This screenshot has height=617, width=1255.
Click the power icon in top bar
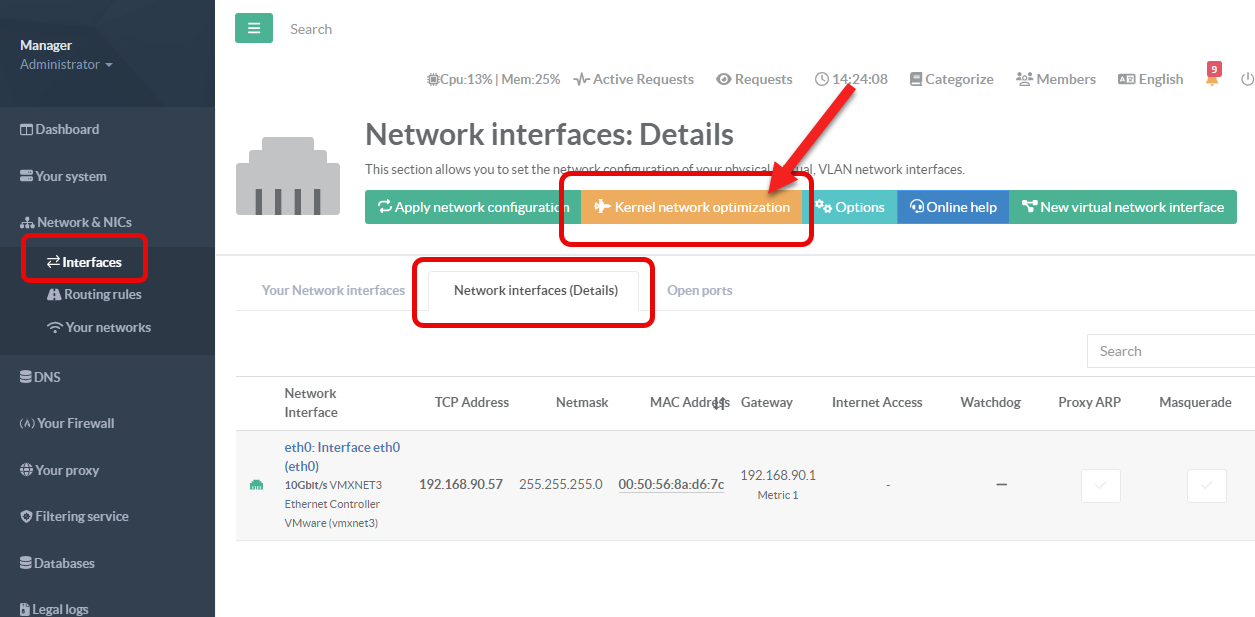(x=1246, y=79)
